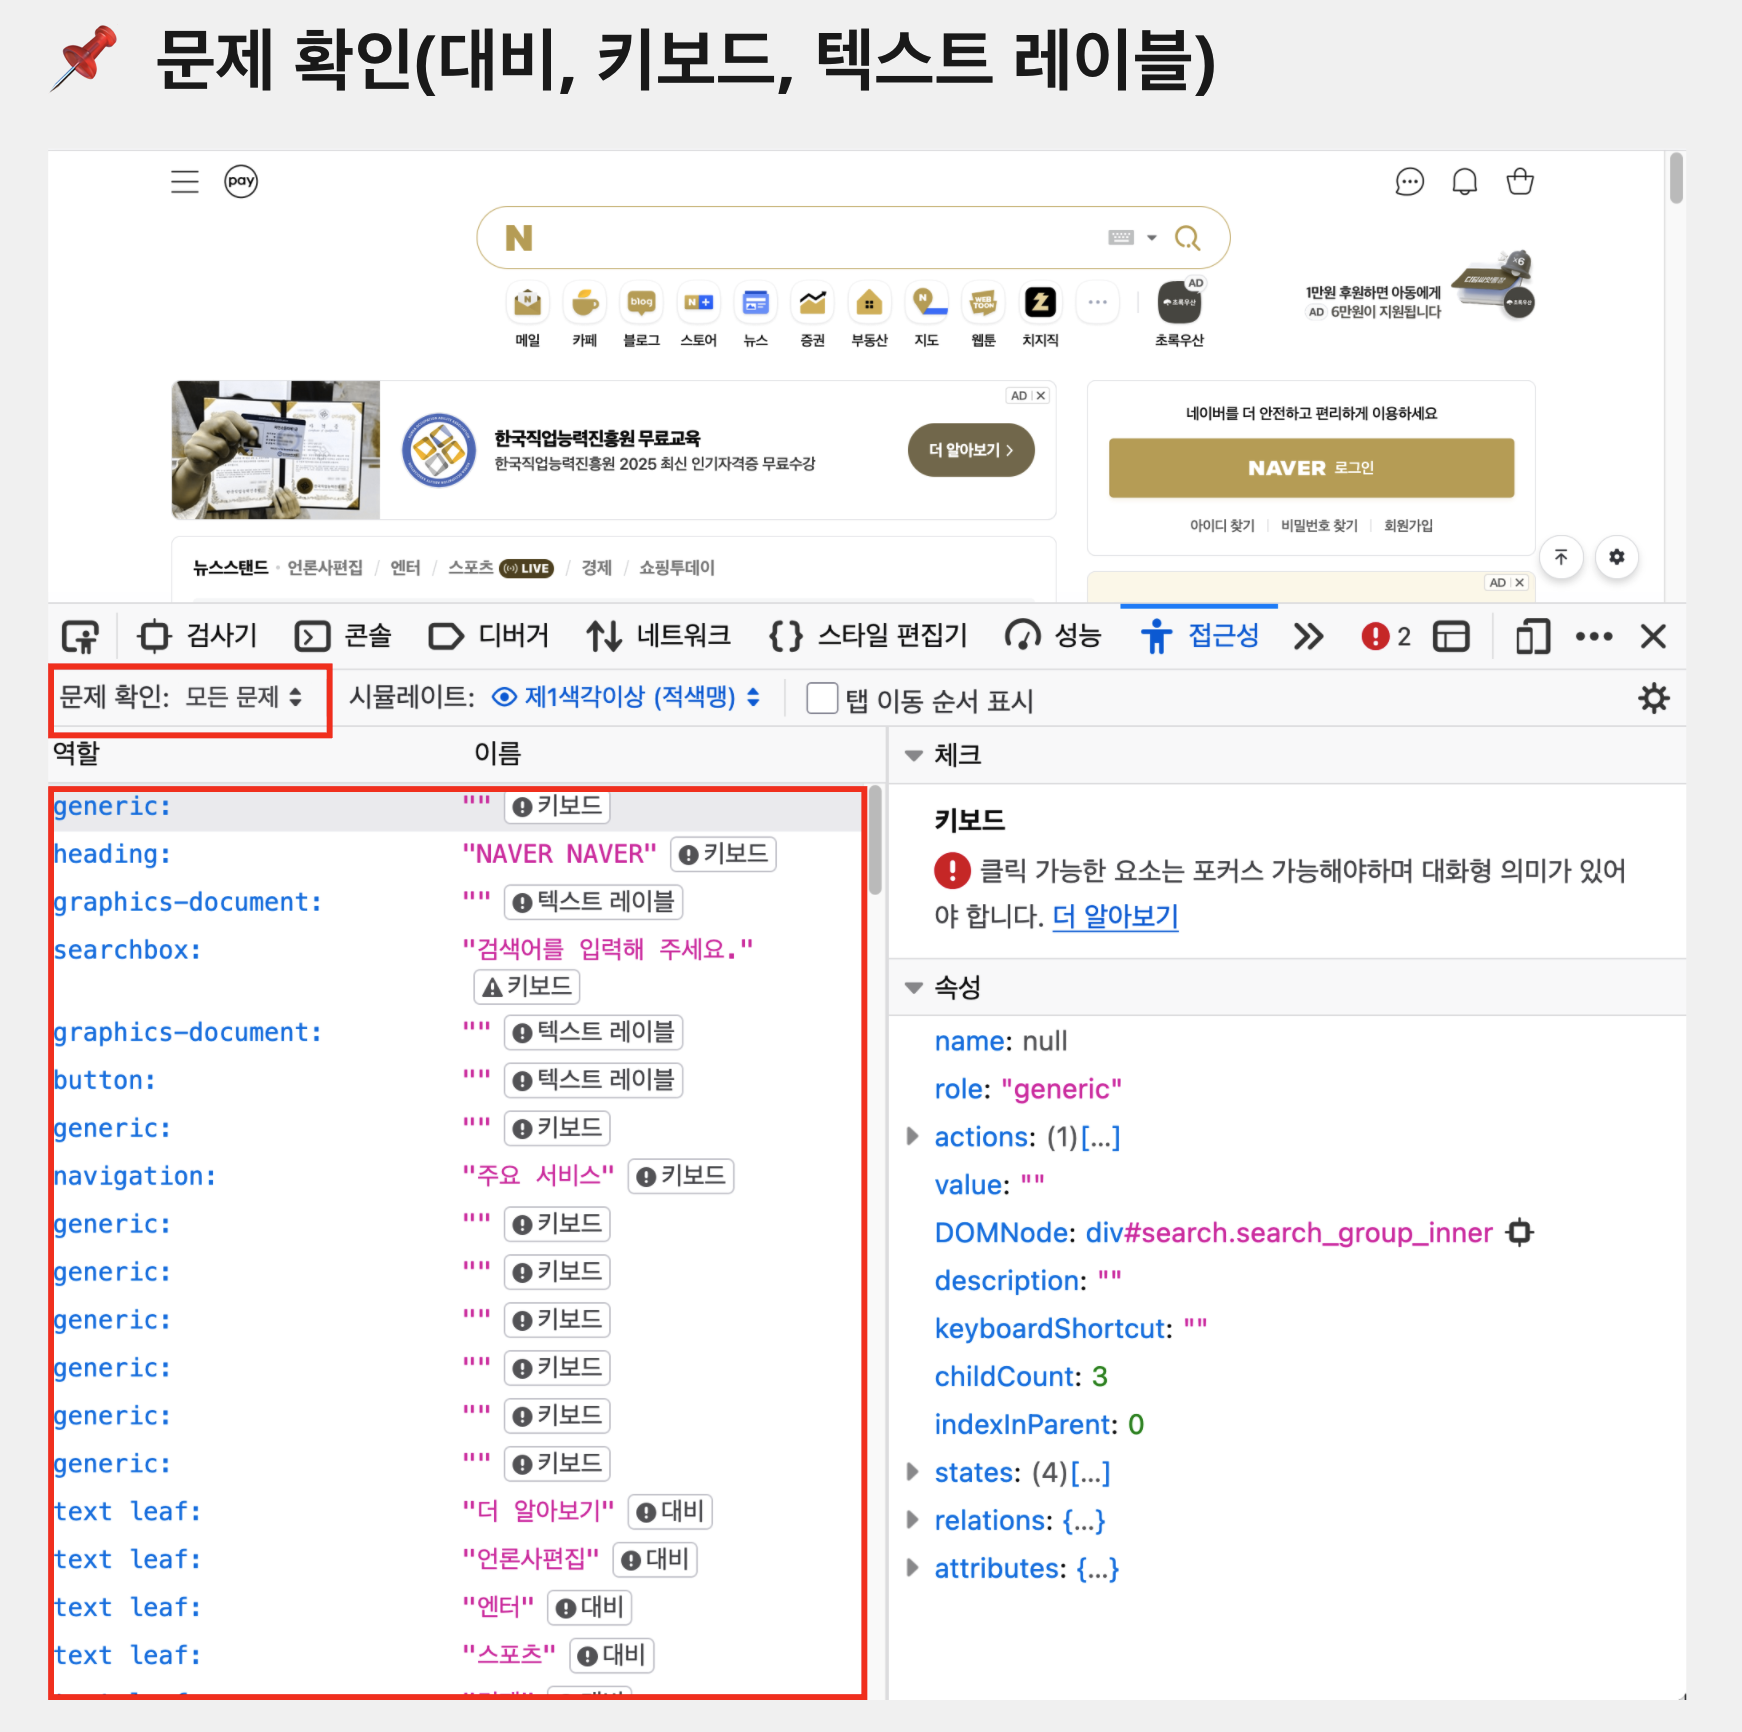Open the 메일 service icon
The height and width of the screenshot is (1732, 1742).
[x=527, y=303]
